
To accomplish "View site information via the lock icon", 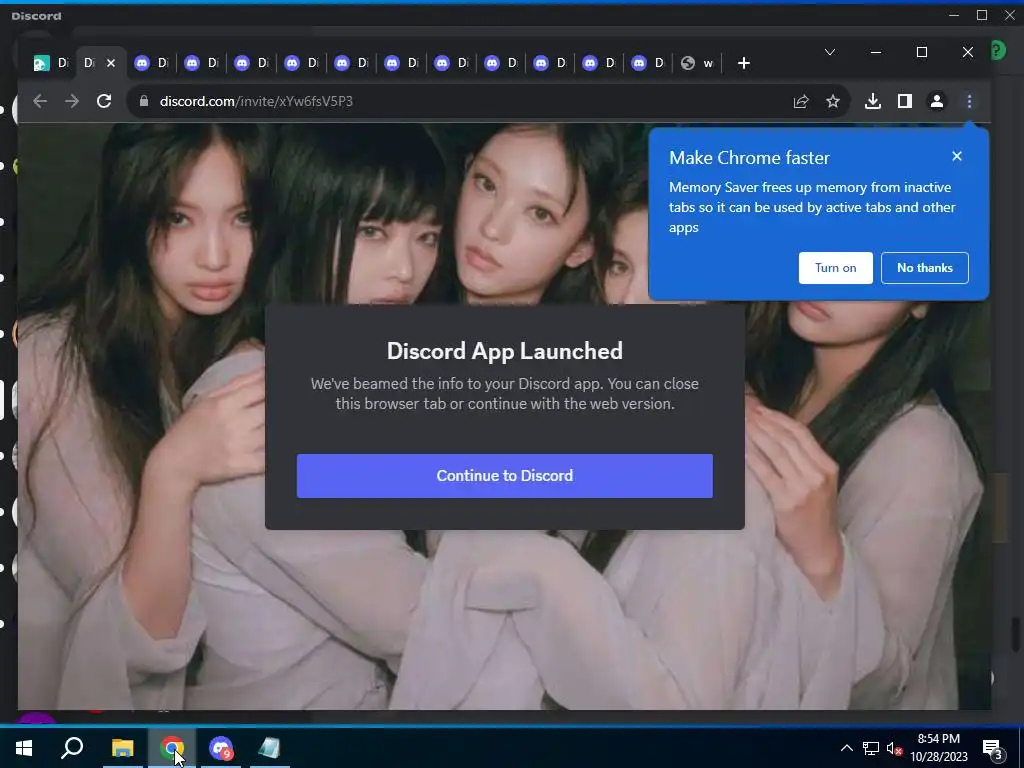I will click(144, 101).
